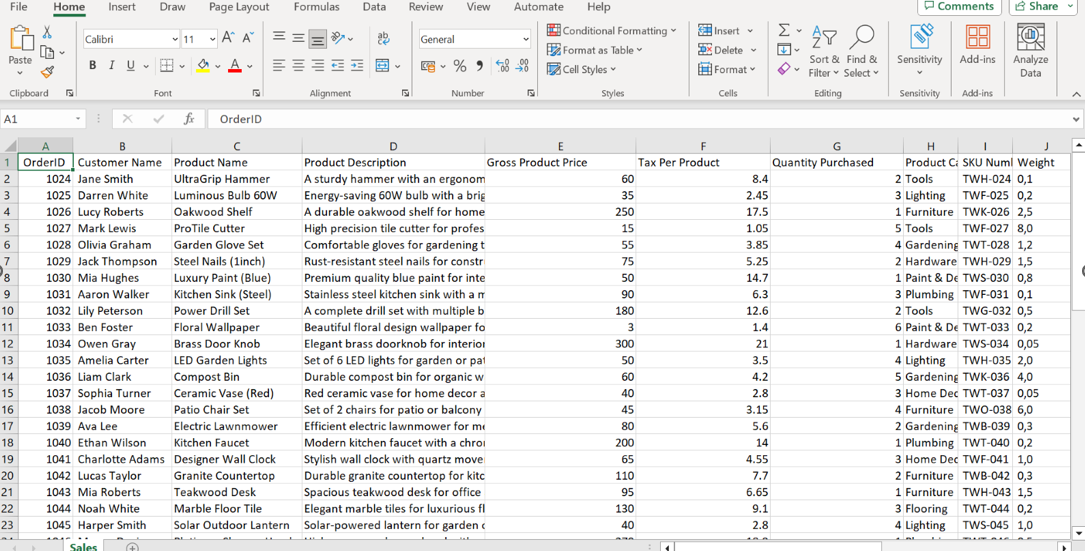This screenshot has height=551, width=1085.
Task: Toggle the Middle Align button
Action: 298,39
